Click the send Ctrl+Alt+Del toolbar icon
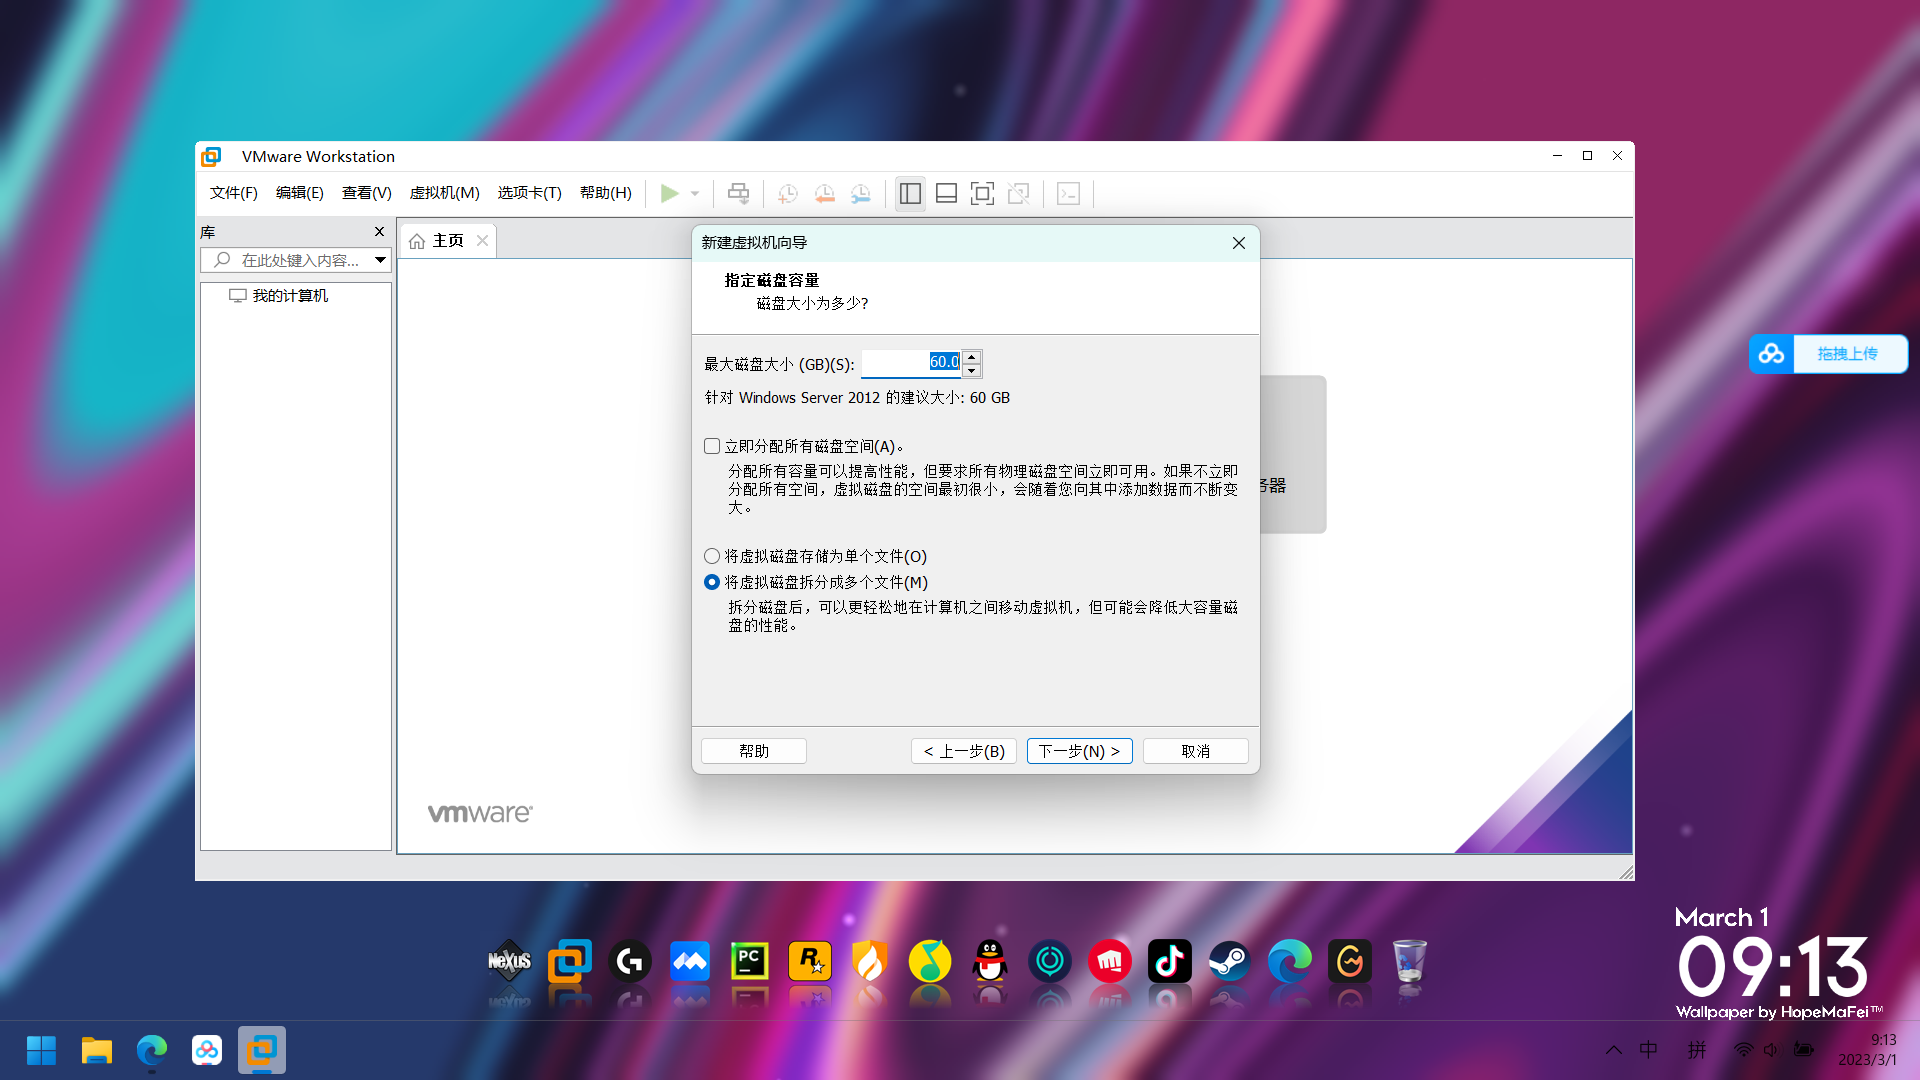This screenshot has width=1920, height=1080. 738,193
